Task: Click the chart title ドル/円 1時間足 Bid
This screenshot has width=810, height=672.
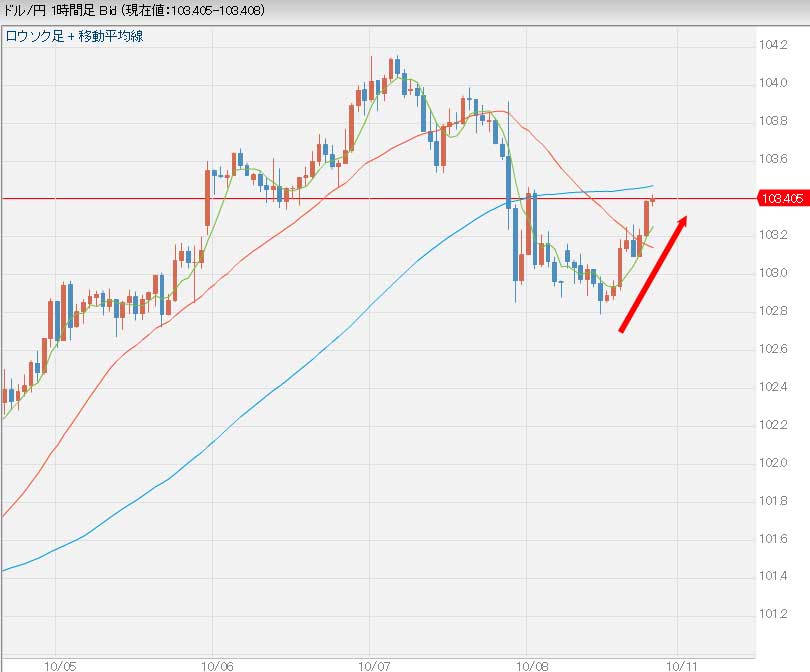Action: [x=60, y=10]
